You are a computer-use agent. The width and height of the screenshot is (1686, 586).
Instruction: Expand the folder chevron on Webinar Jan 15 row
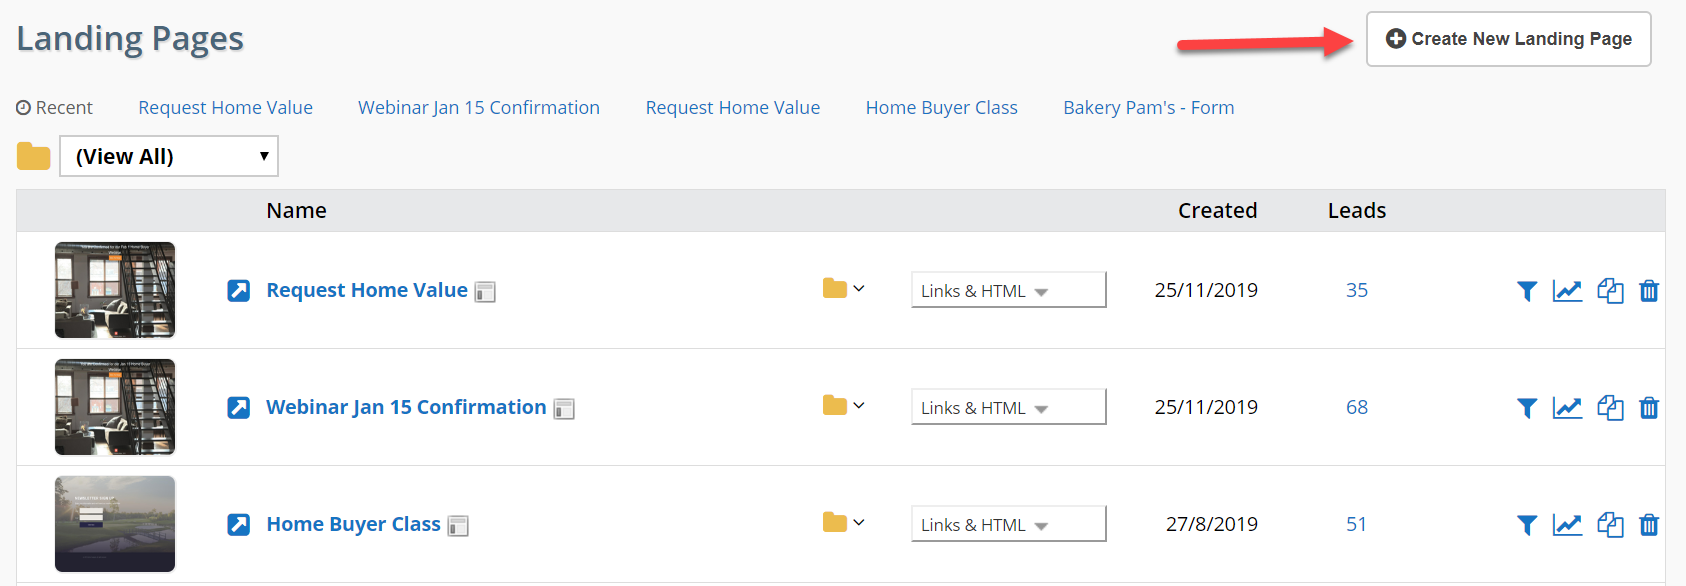858,405
